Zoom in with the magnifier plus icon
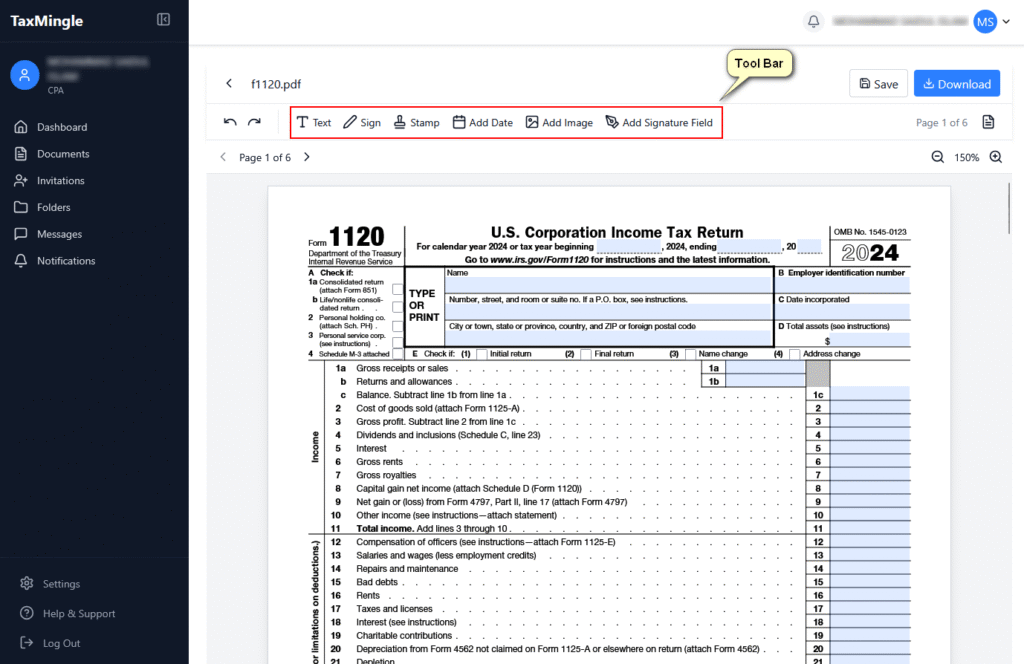The width and height of the screenshot is (1024, 664). [x=996, y=157]
